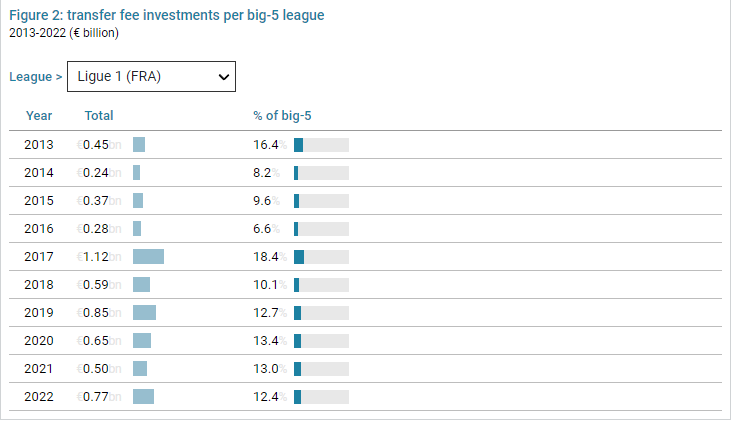Click the 2017 total bar
Image resolution: width=731 pixels, height=421 pixels.
point(148,257)
